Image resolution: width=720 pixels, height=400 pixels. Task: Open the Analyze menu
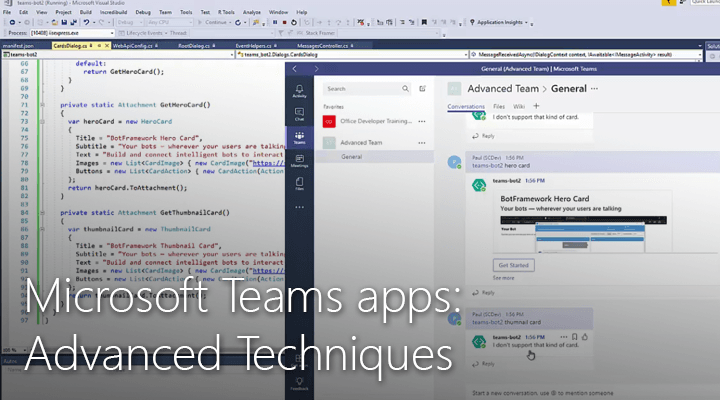coord(252,12)
